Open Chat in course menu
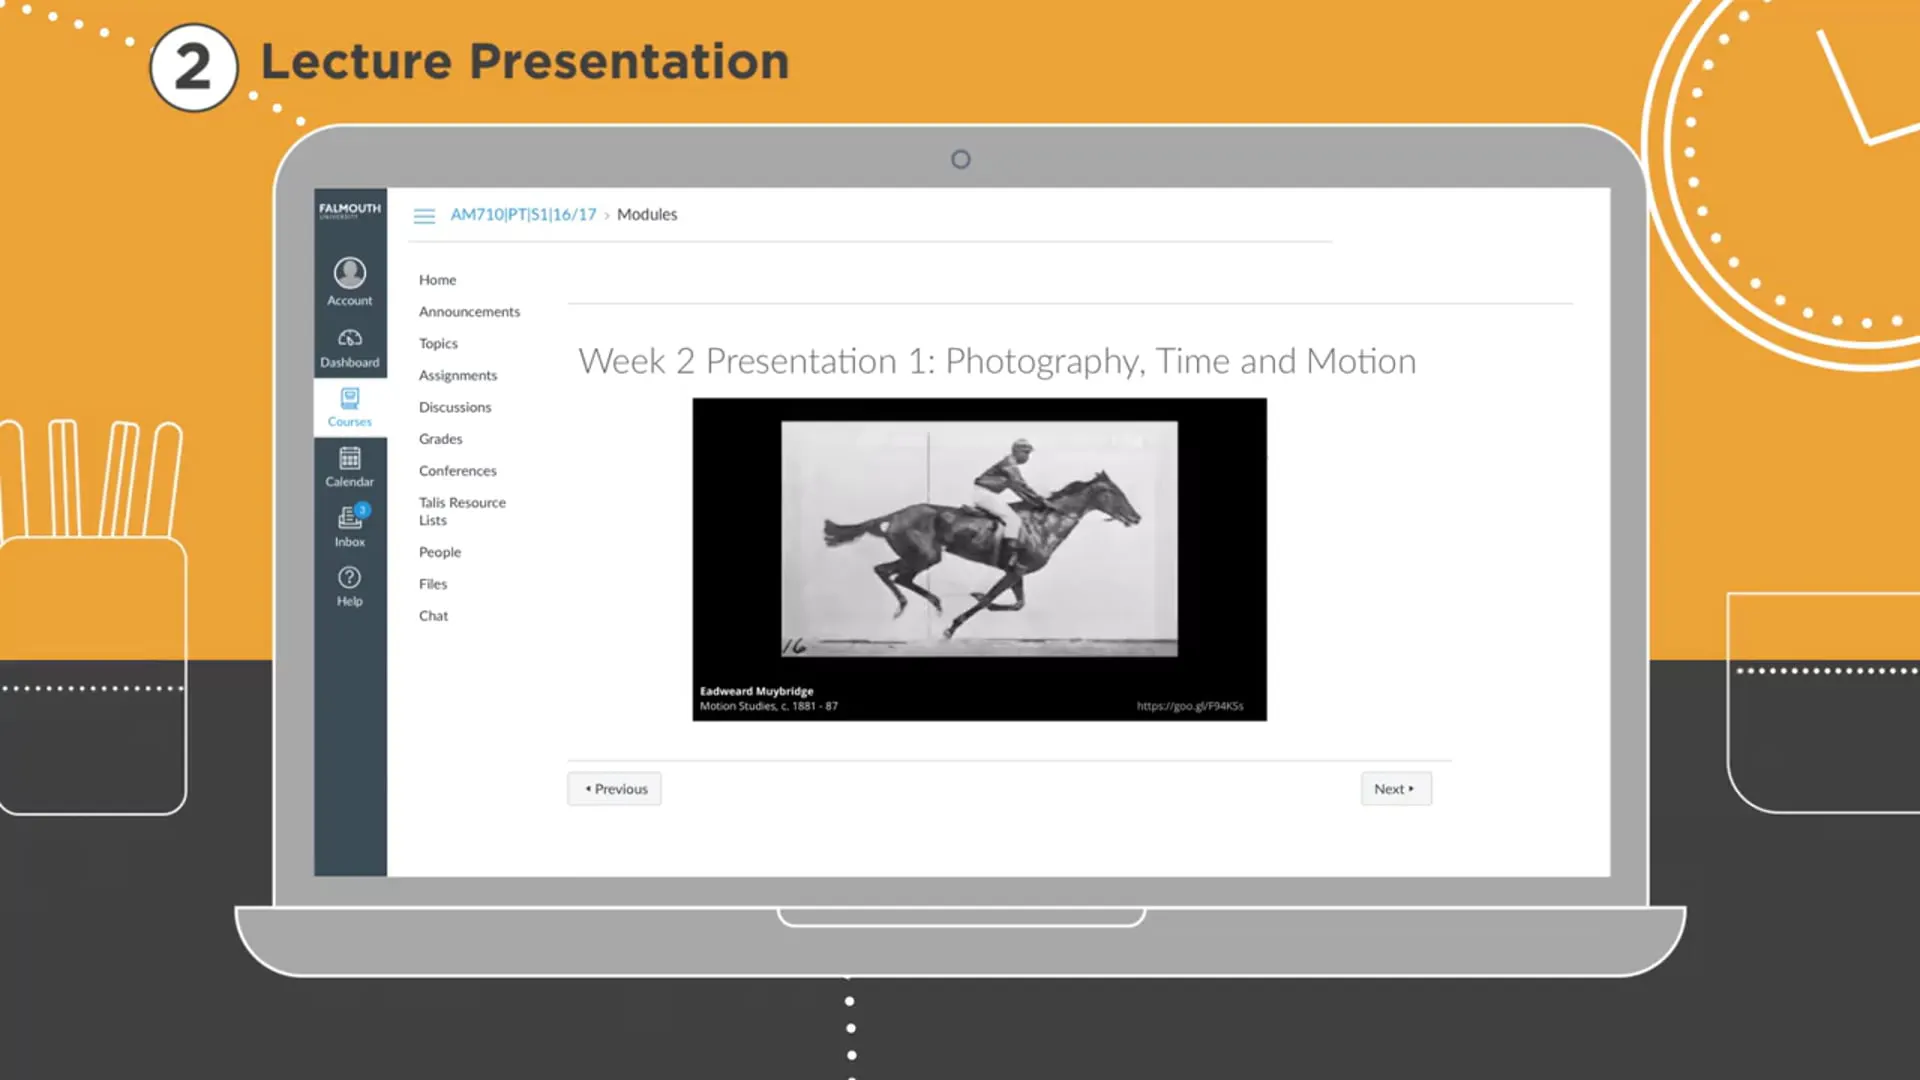Viewport: 1920px width, 1080px height. tap(433, 616)
